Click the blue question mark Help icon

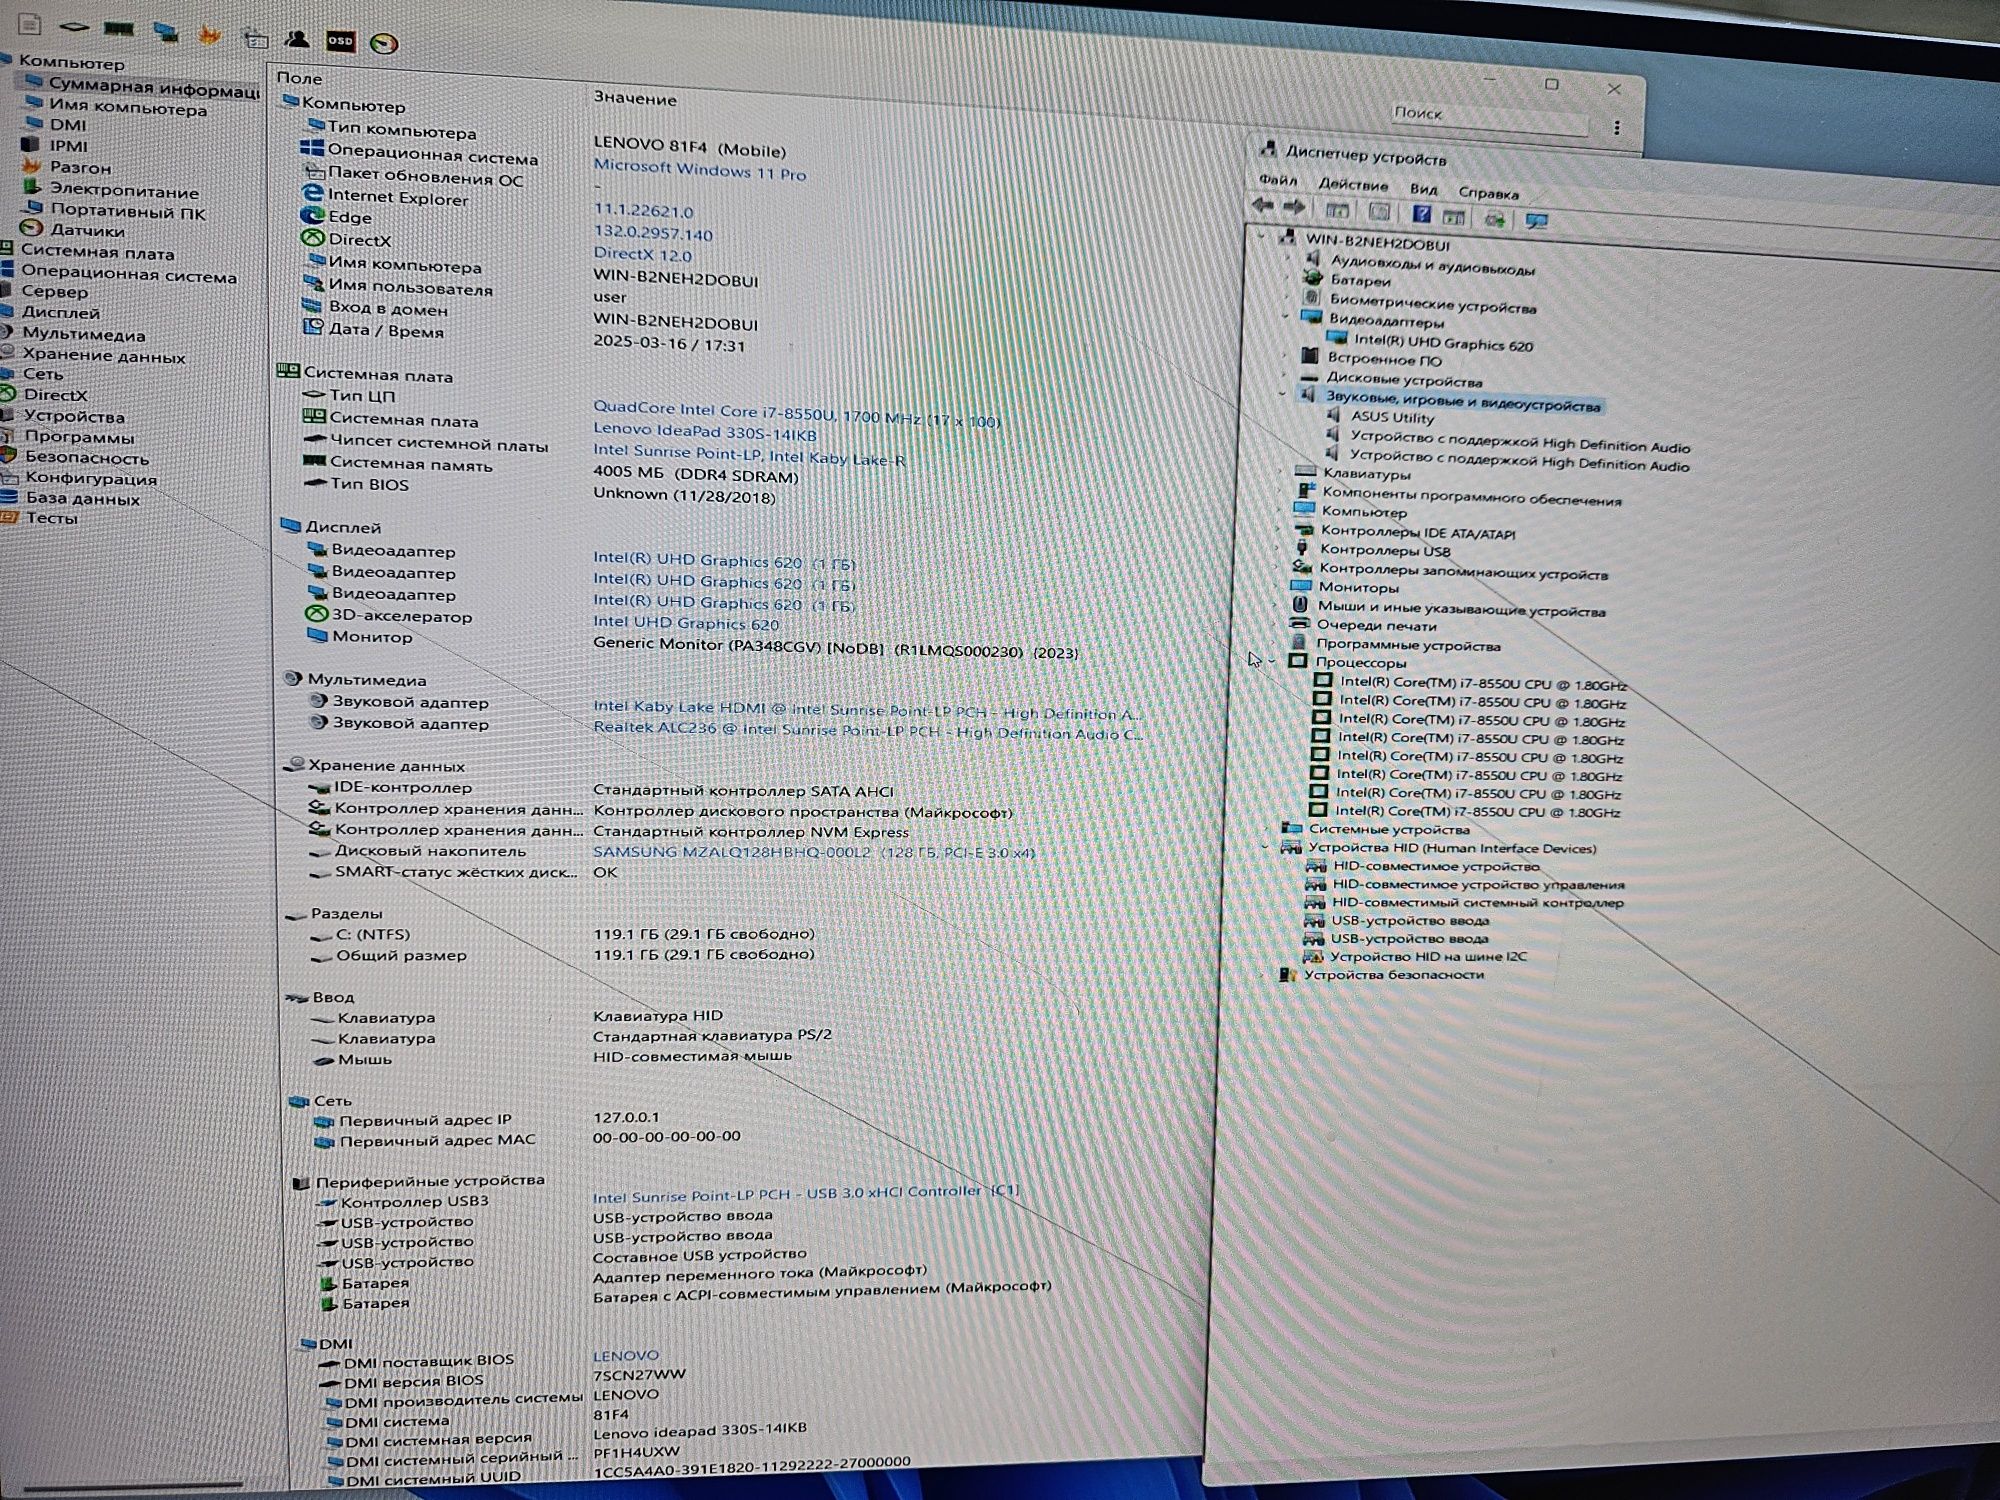1421,214
